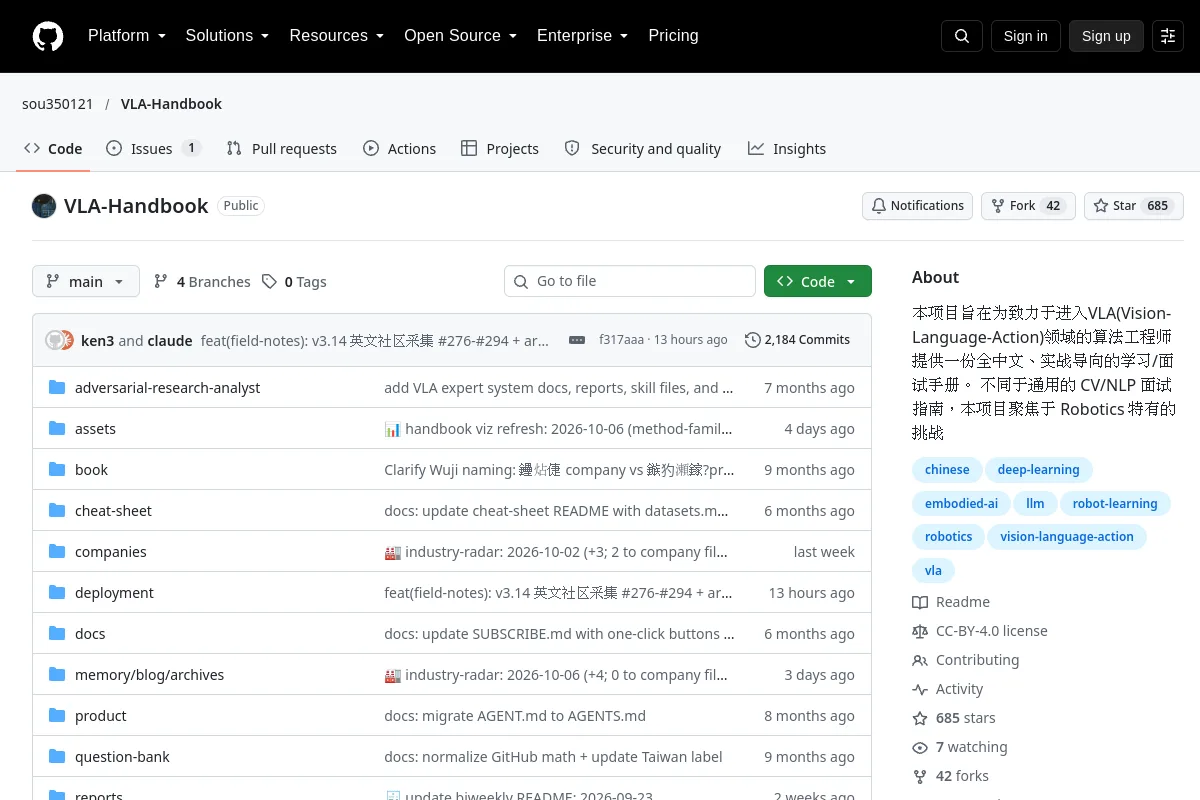Switch to the Pull requests tab
1200x800 pixels.
click(282, 149)
